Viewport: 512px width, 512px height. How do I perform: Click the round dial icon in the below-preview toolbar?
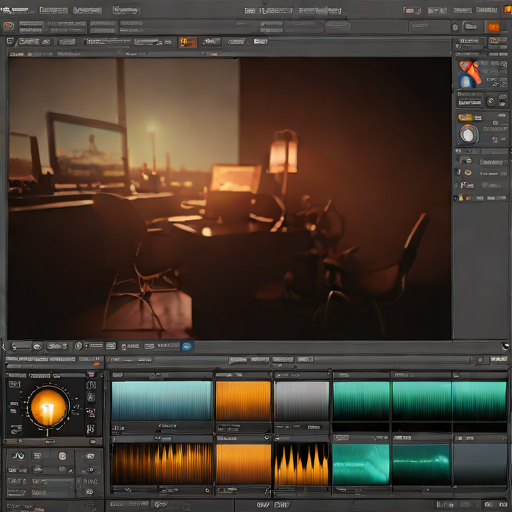78,346
